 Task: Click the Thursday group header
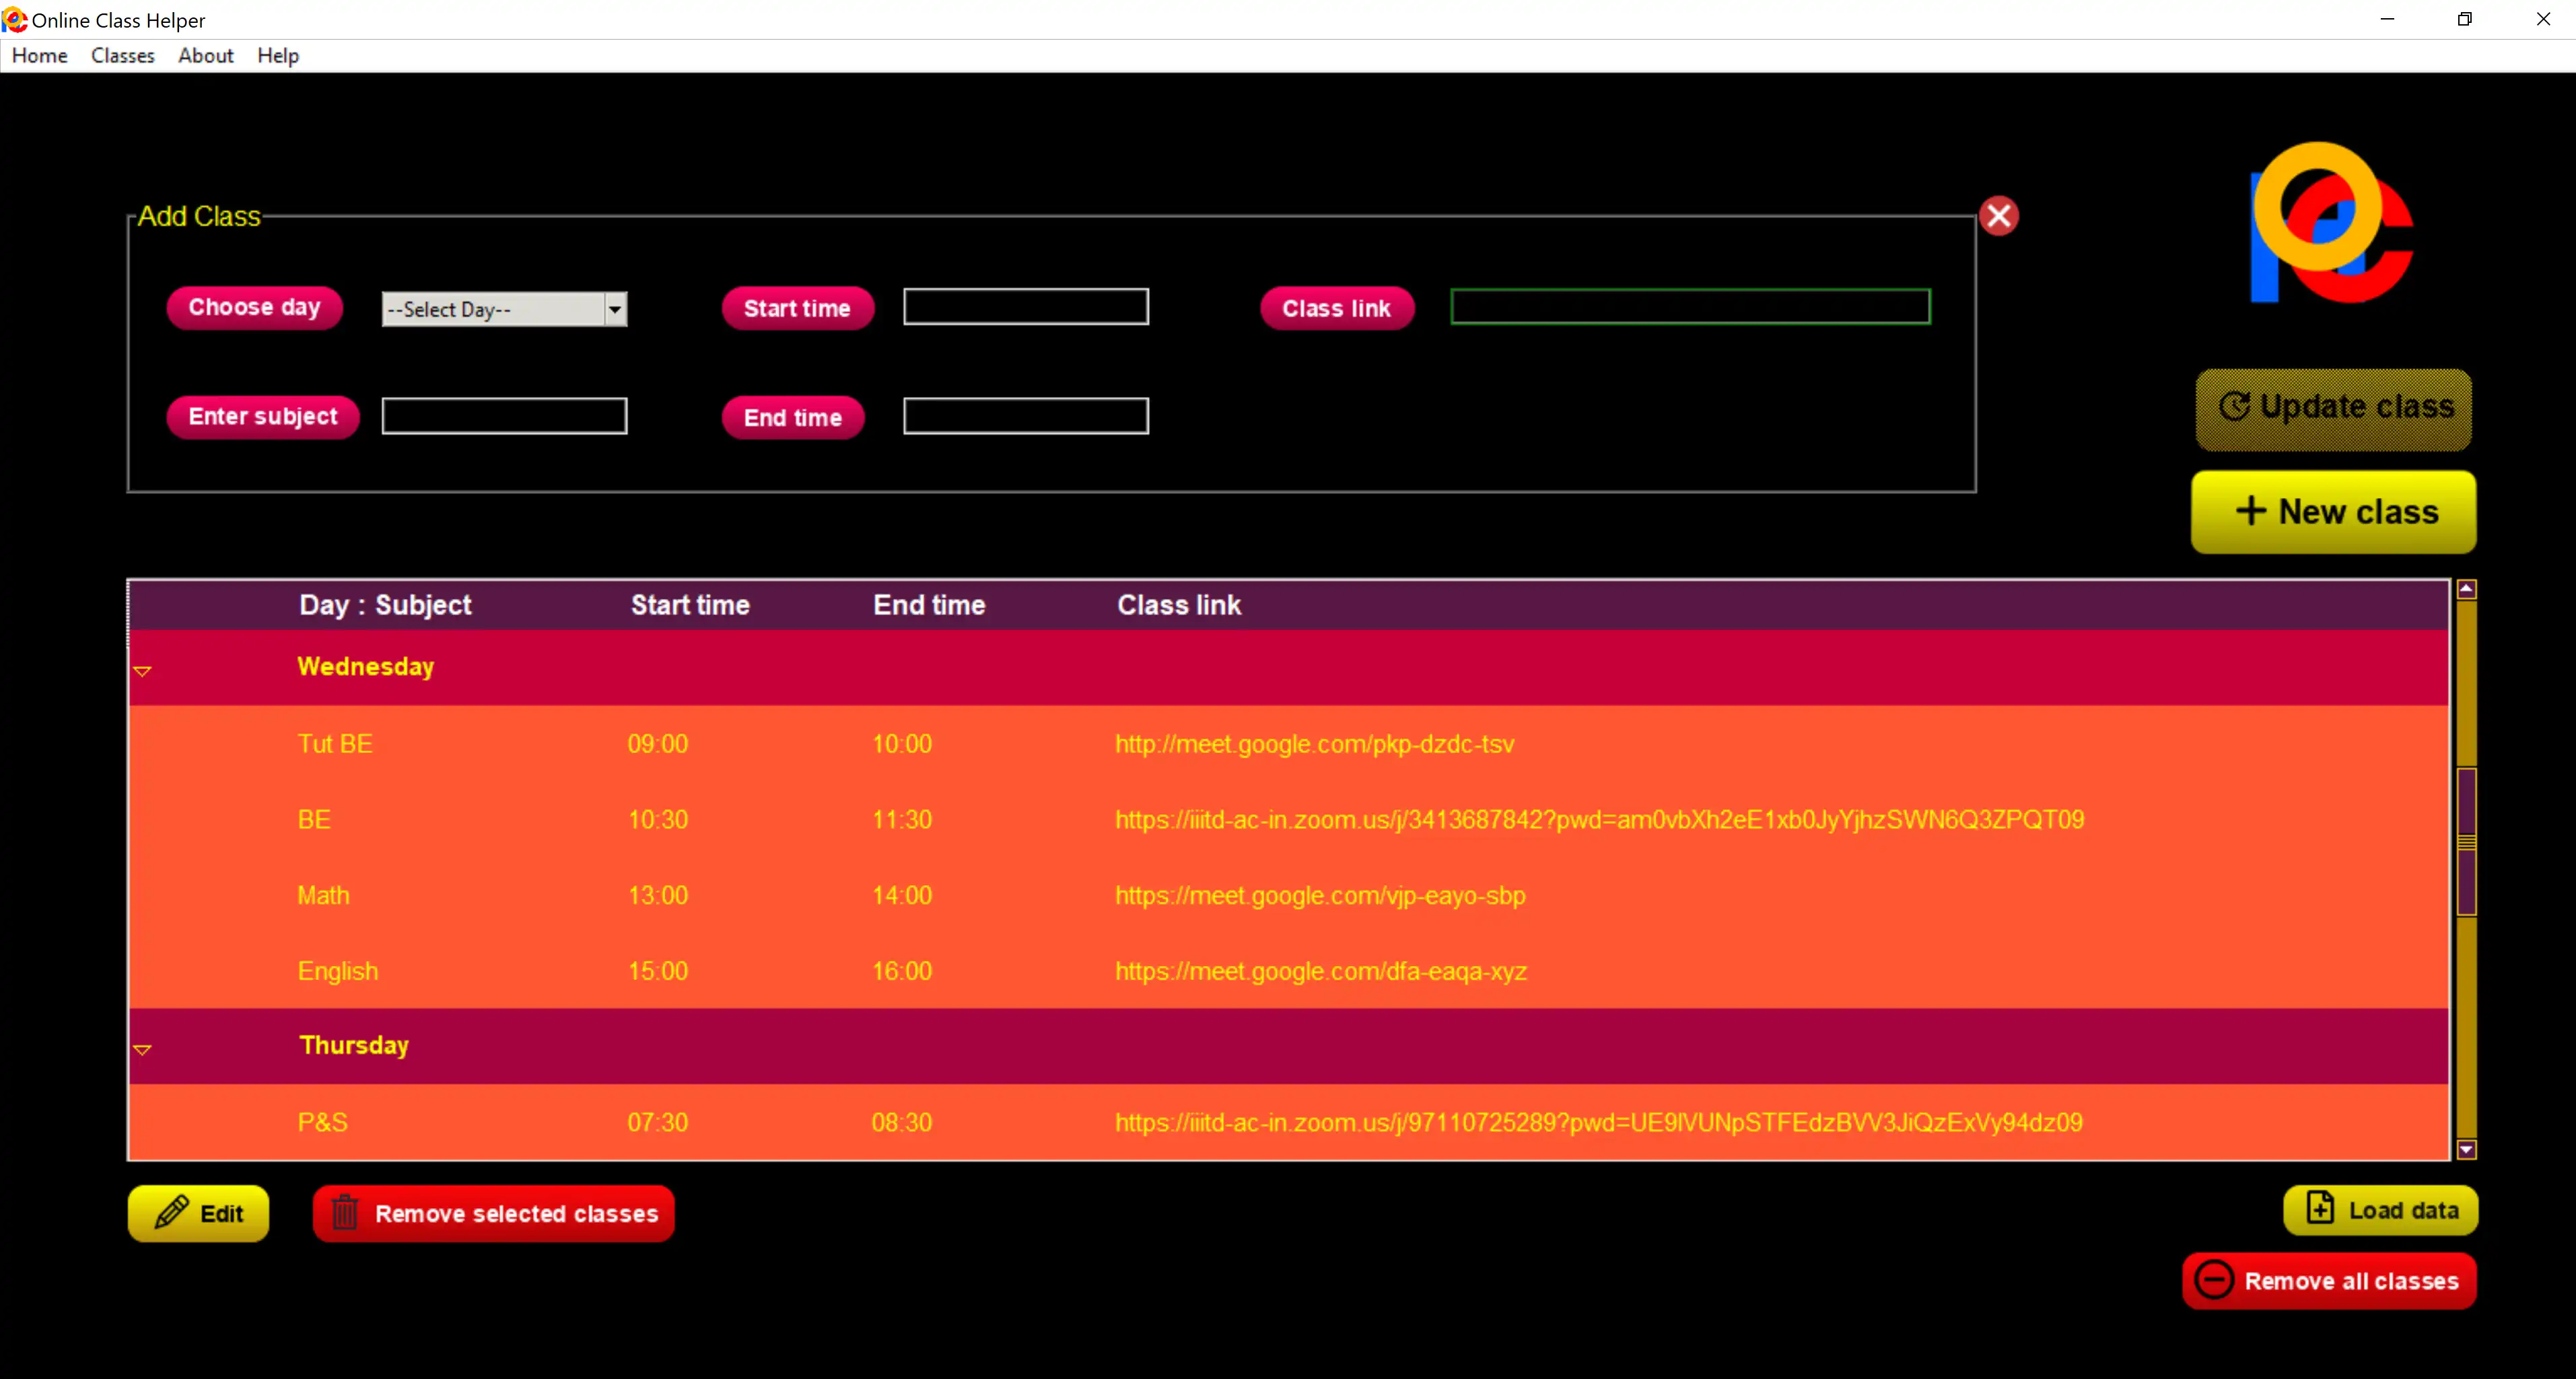click(x=1288, y=1046)
